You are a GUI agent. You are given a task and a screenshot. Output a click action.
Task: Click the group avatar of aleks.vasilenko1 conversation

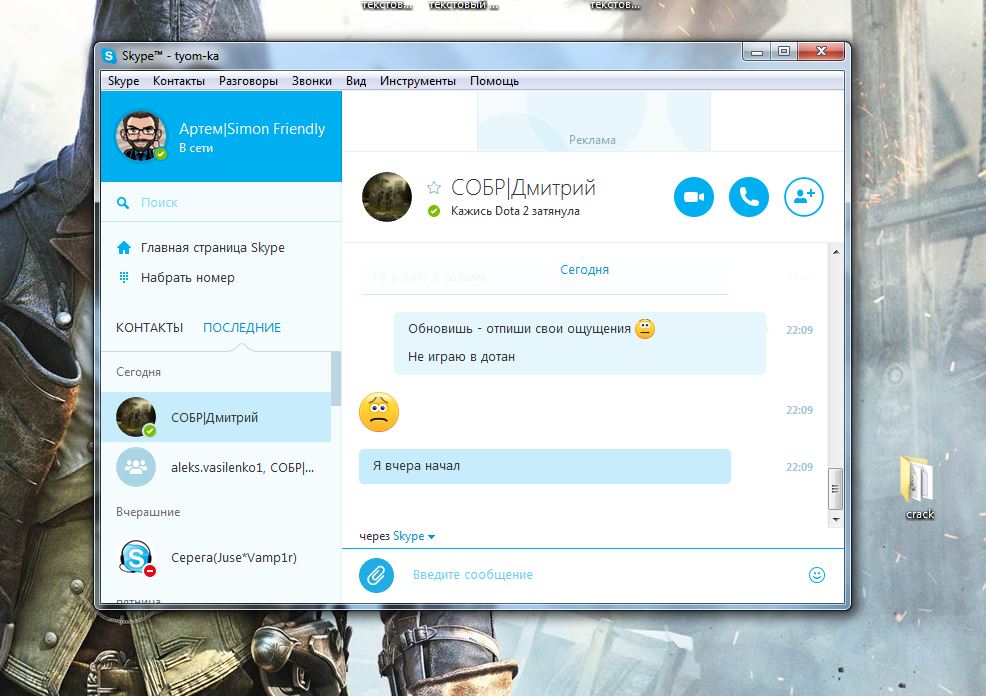click(136, 467)
